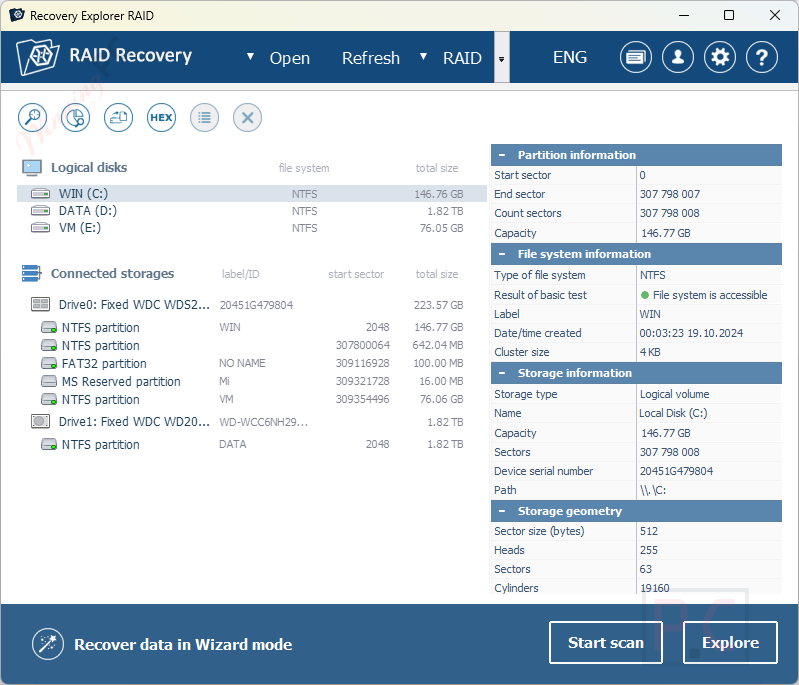The width and height of the screenshot is (799, 685).
Task: Select the WIN (C:) logical disk
Action: coord(252,194)
